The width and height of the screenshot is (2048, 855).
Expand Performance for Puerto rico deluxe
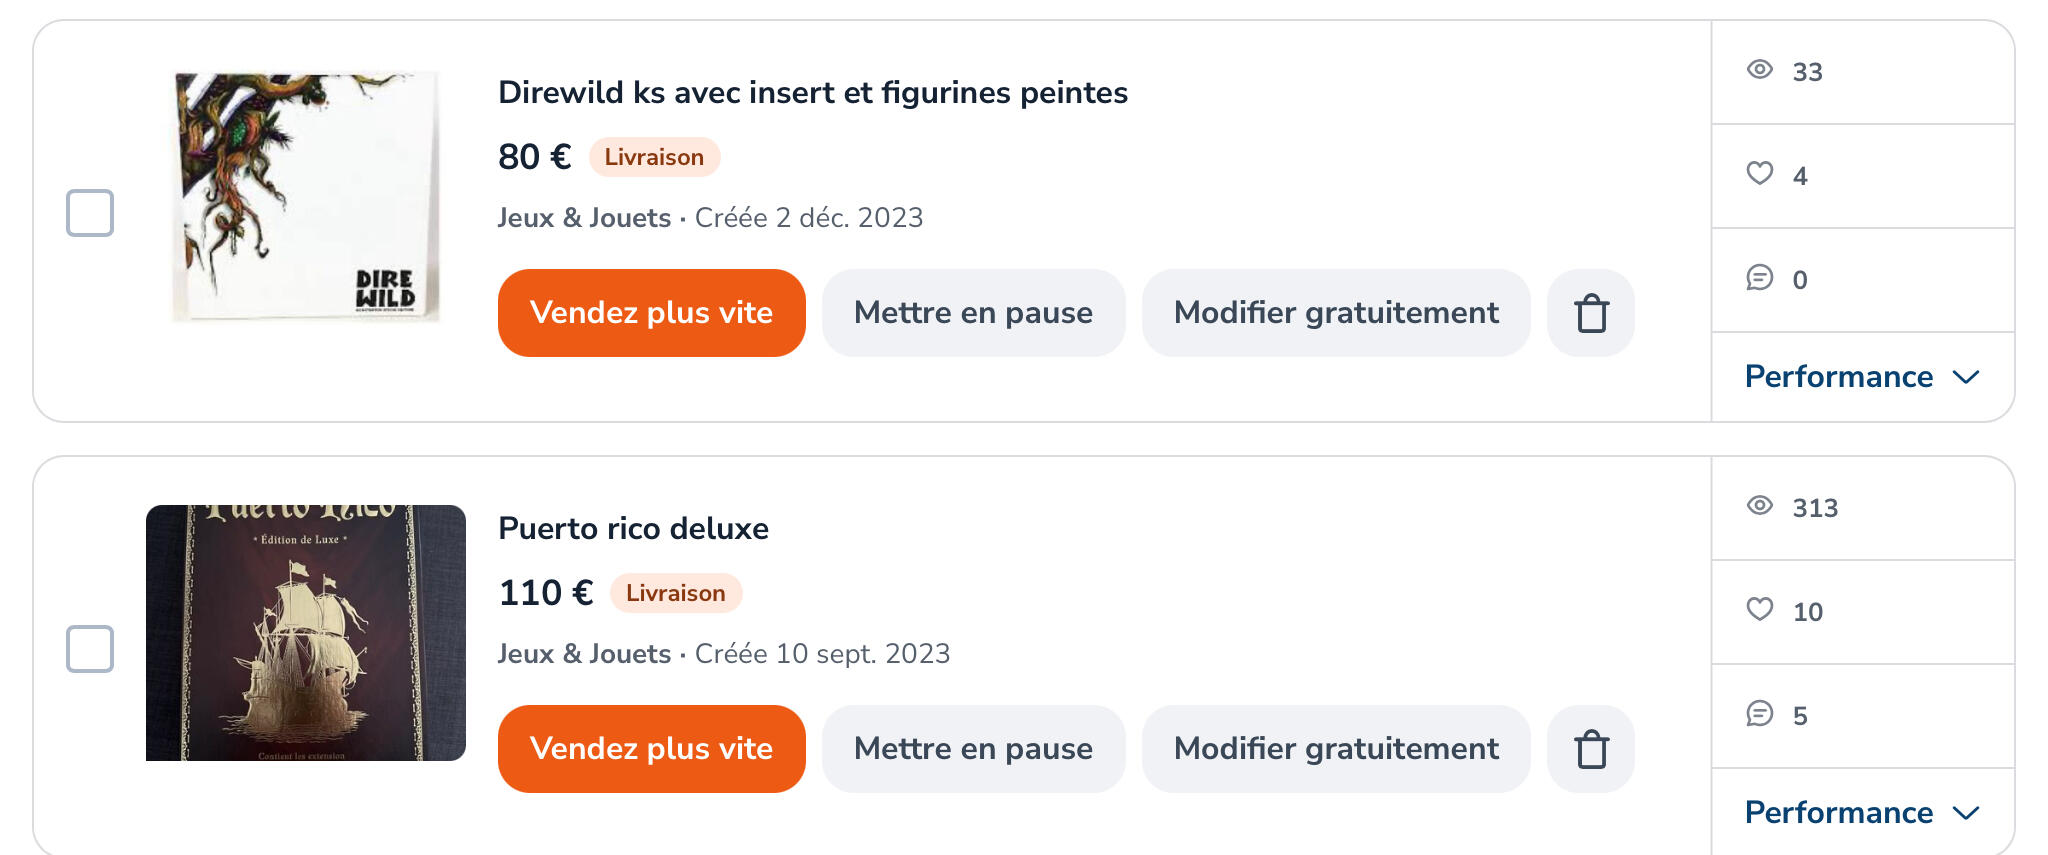[1862, 813]
